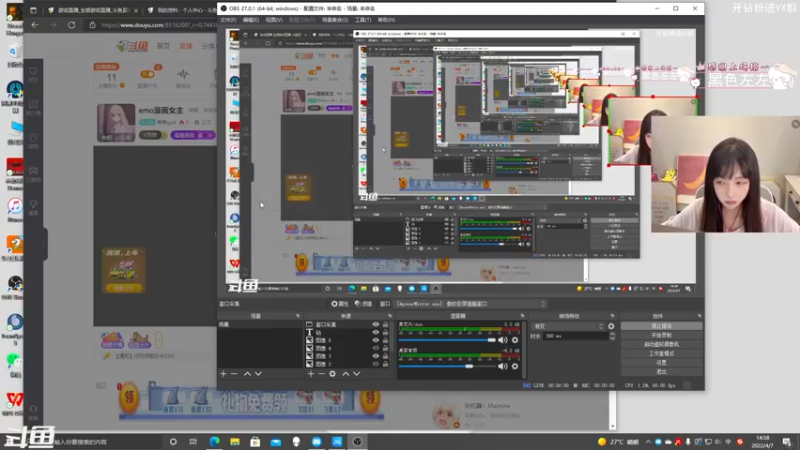Pop out Controls dock panel icon
Image resolution: width=800 pixels, height=450 pixels.
click(699, 316)
